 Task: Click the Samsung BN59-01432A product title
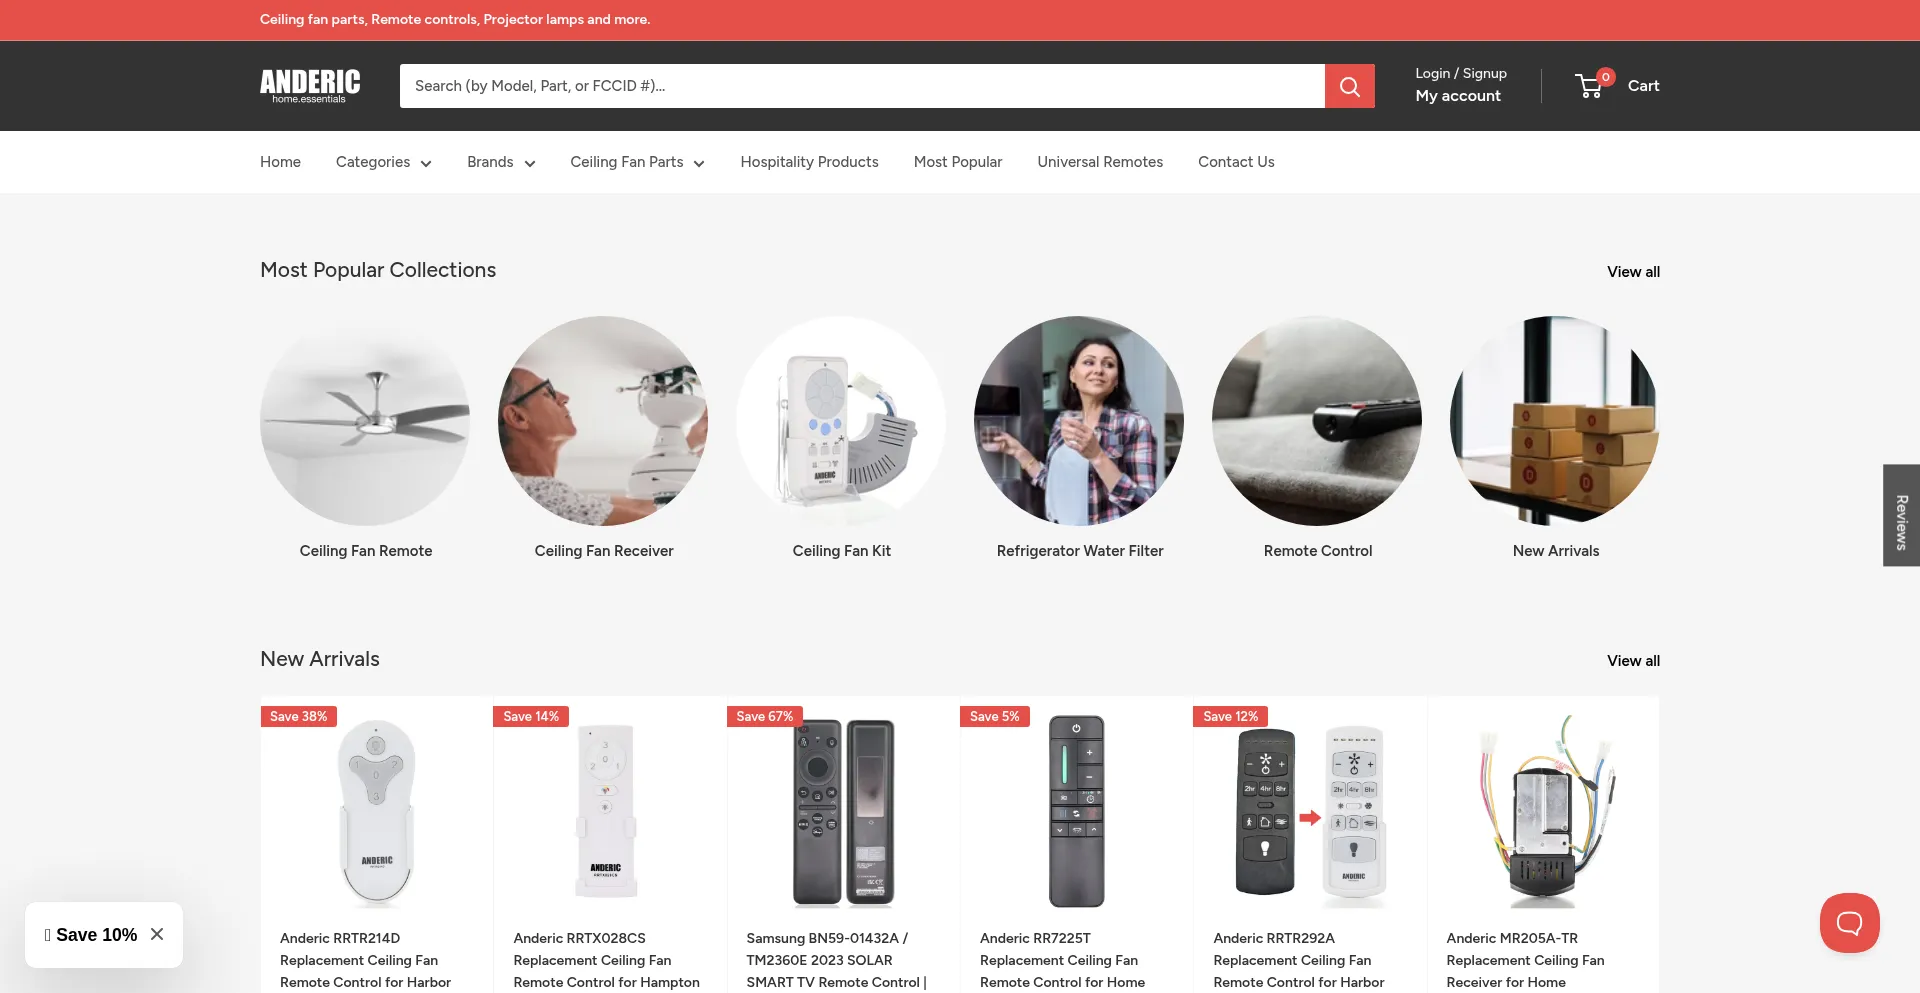pyautogui.click(x=837, y=961)
